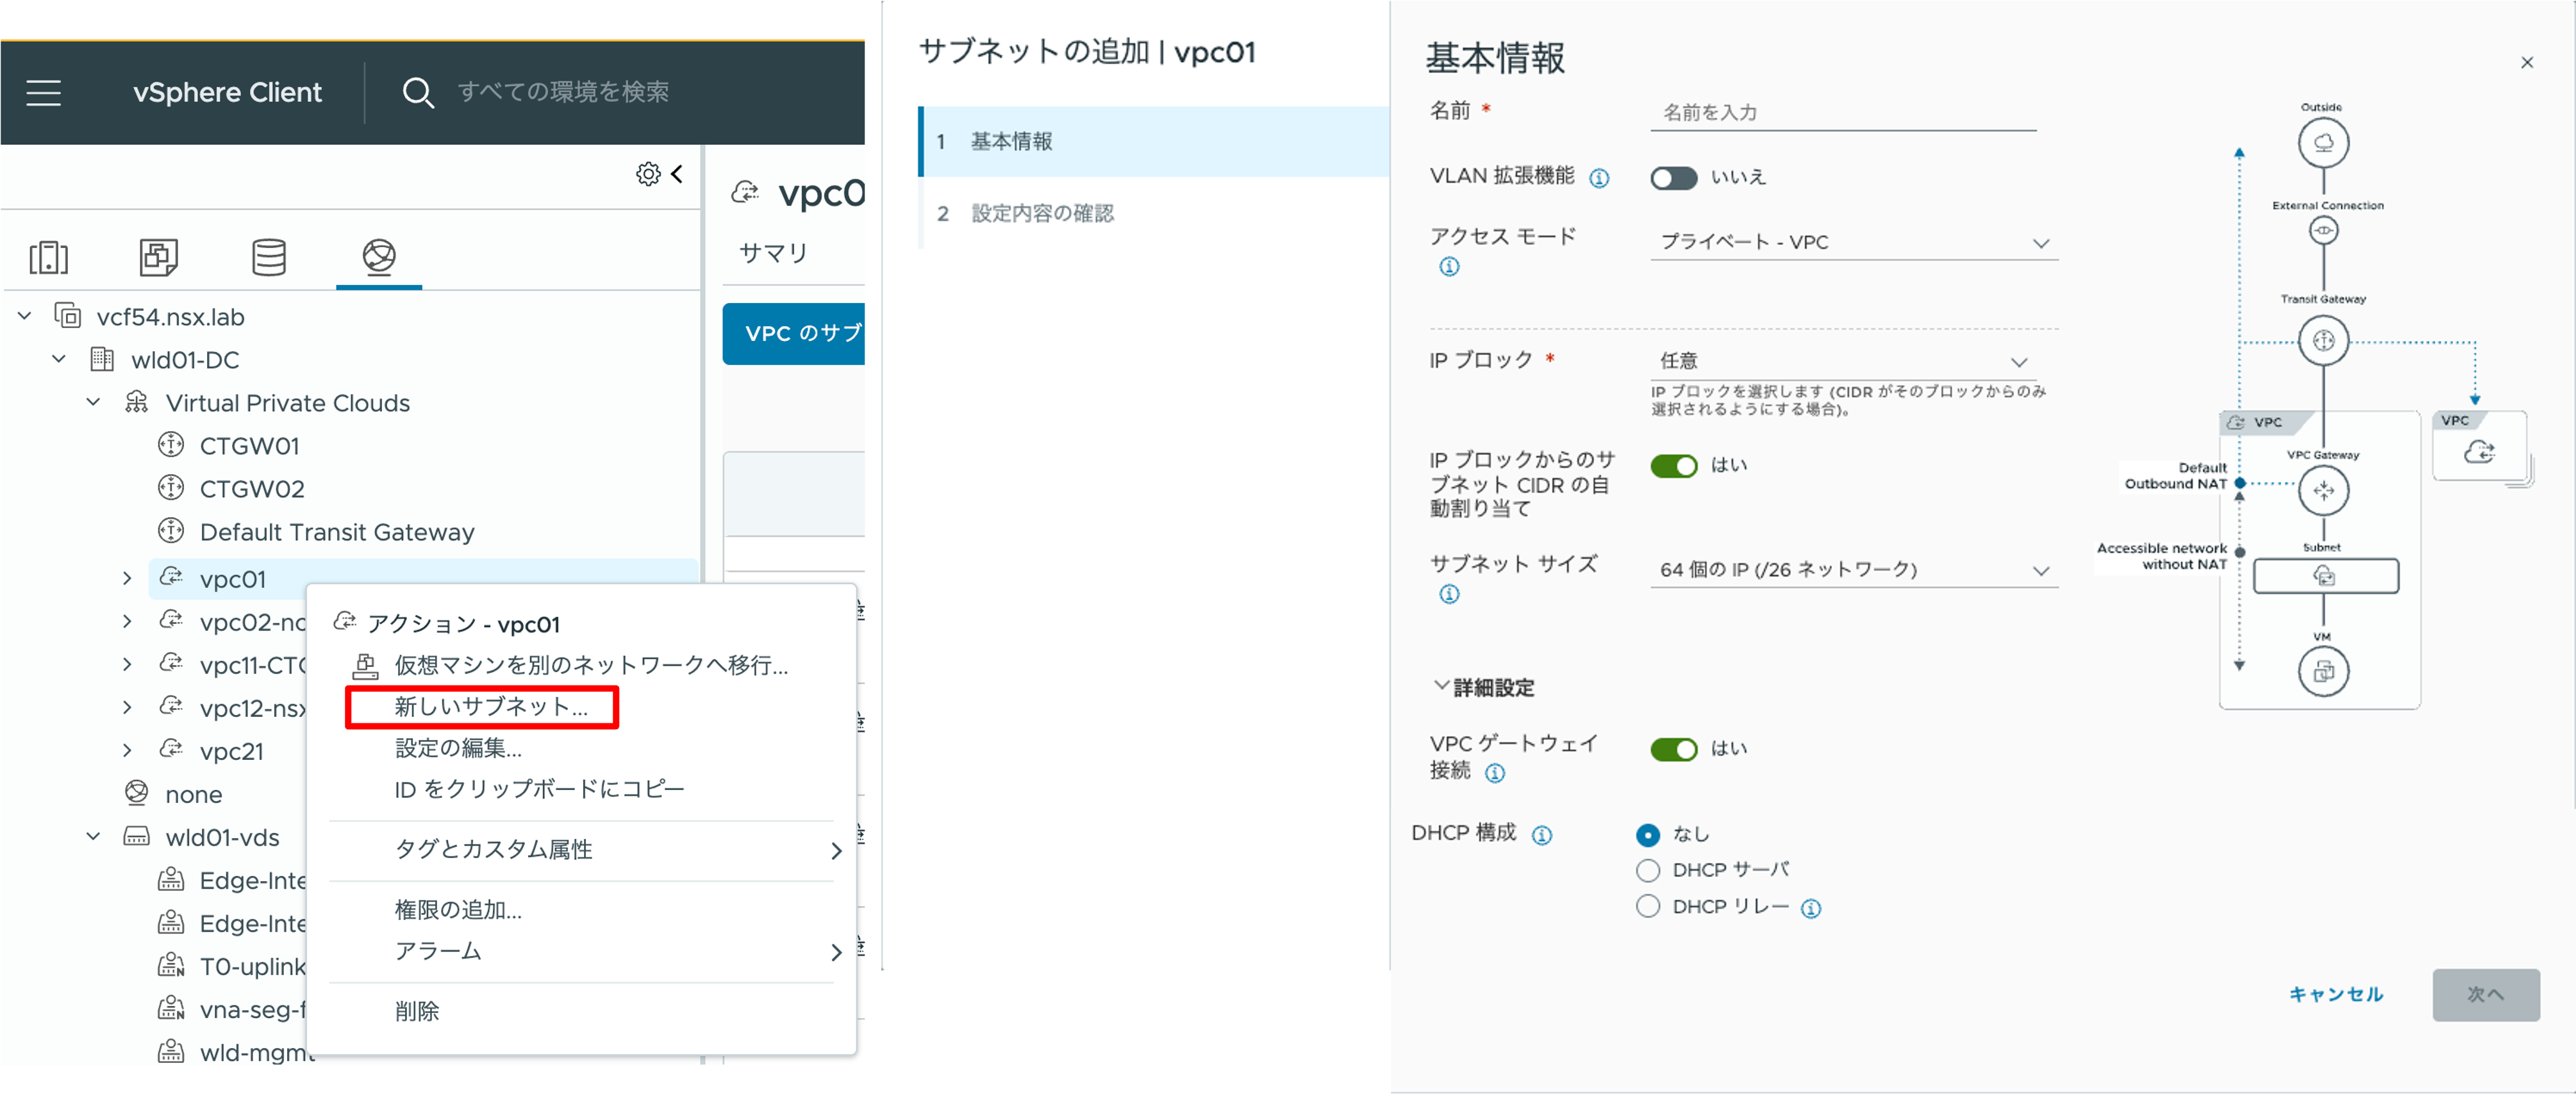Show サブネット サイズ info tooltip icon

[1449, 595]
